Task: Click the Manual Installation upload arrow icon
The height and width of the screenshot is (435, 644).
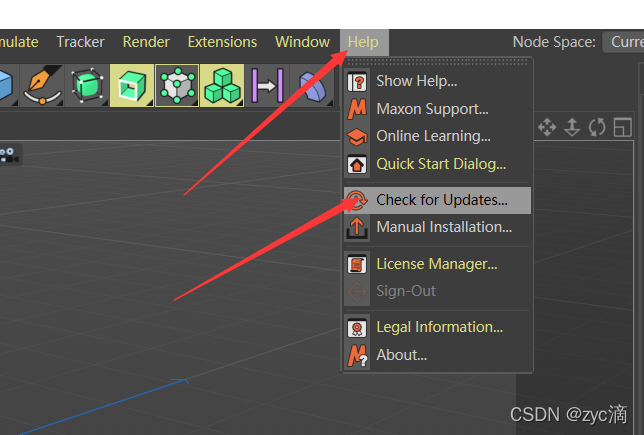Action: pos(357,228)
